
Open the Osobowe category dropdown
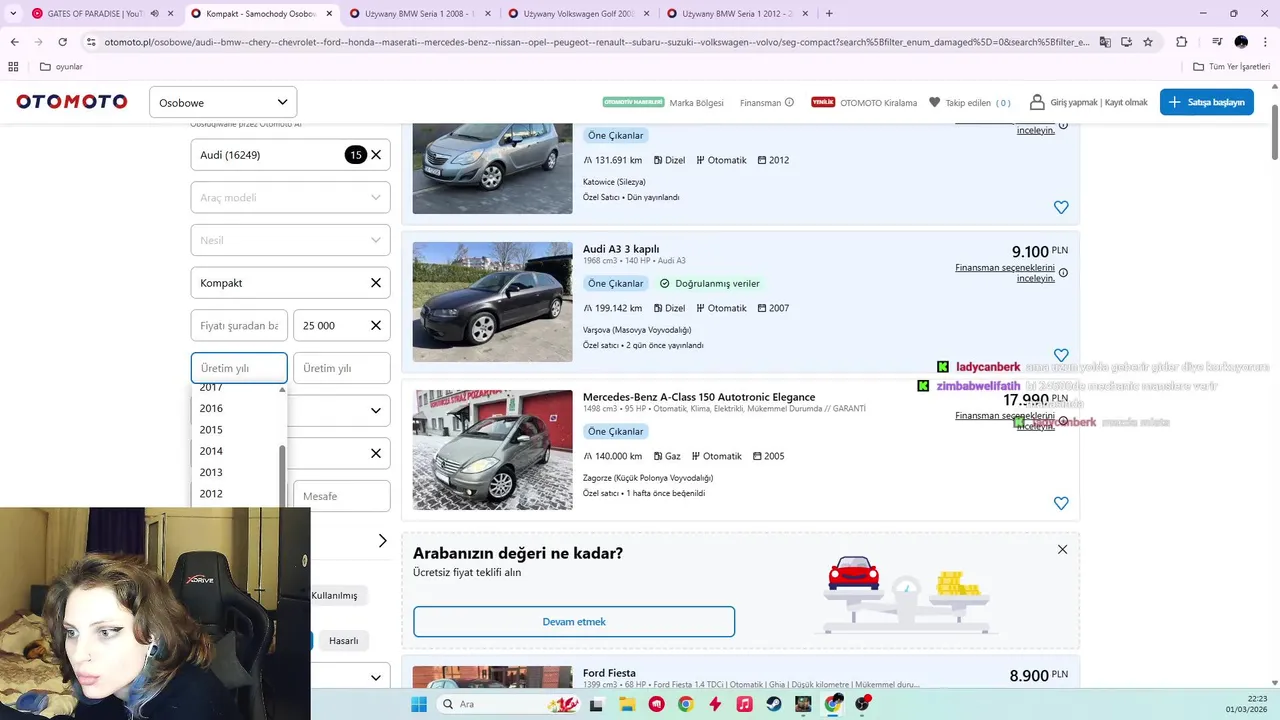pyautogui.click(x=223, y=102)
